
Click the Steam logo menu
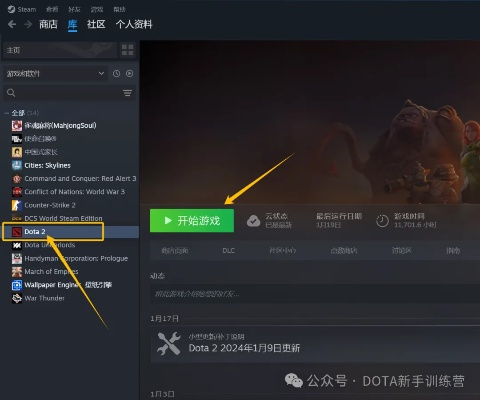(22, 9)
